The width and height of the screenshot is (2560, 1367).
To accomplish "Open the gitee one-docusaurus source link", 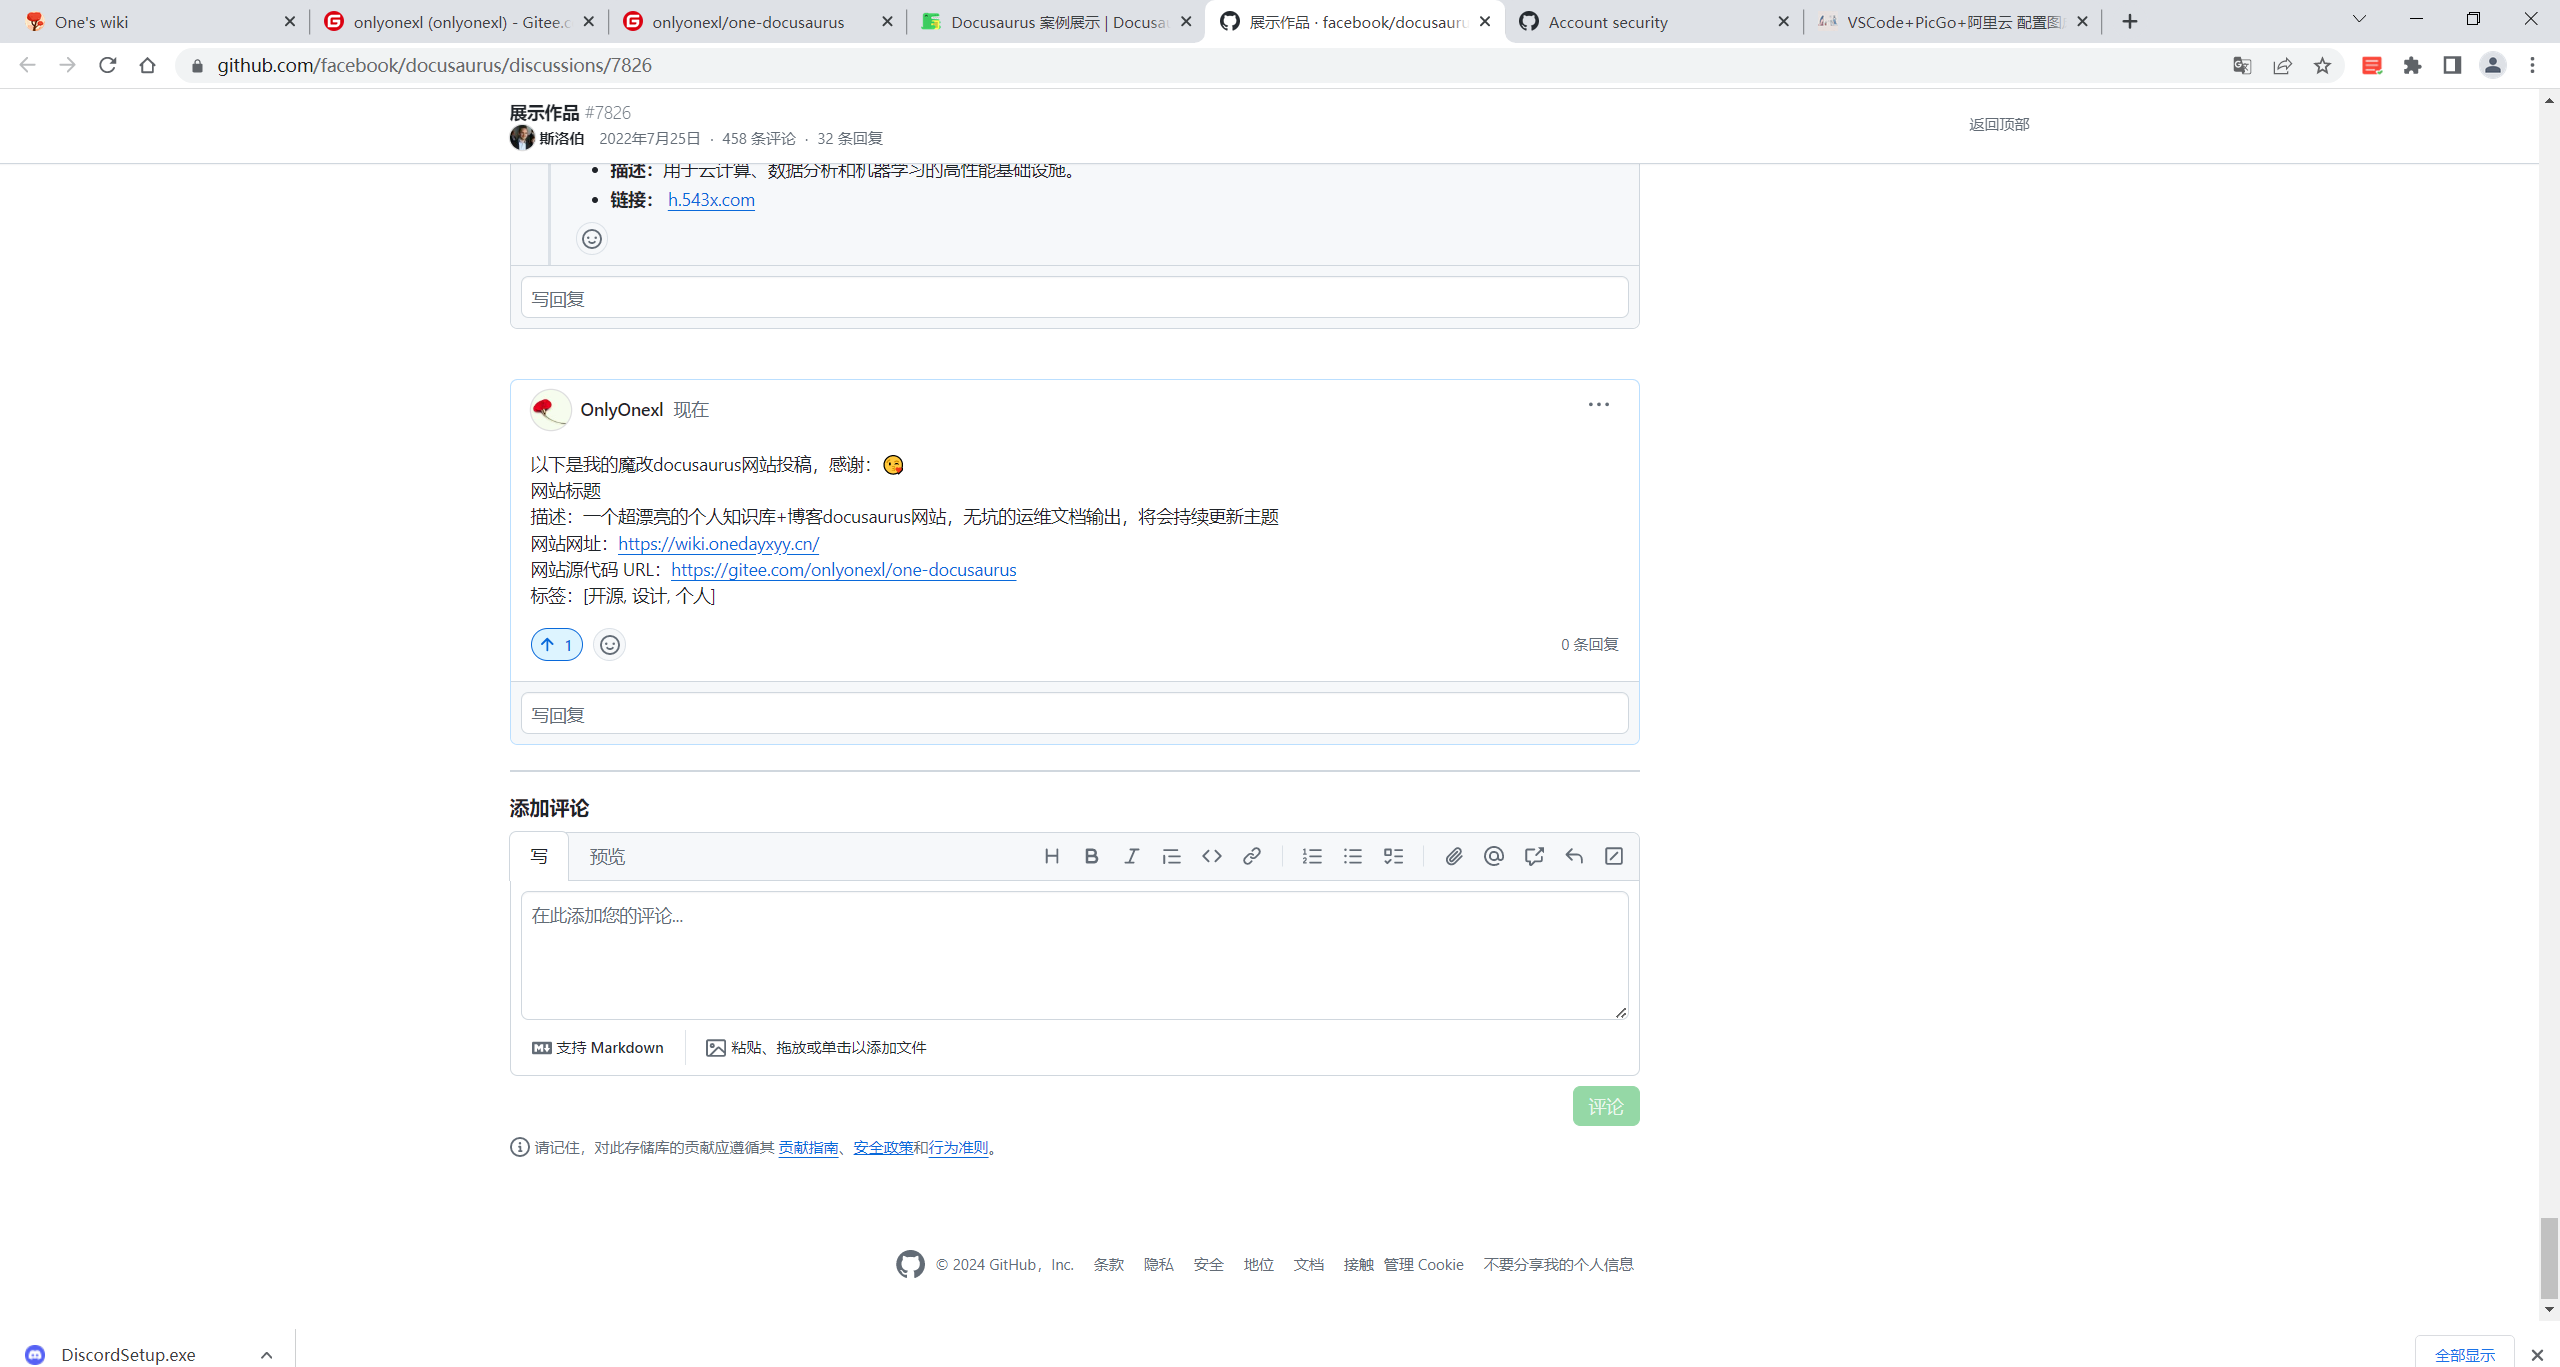I will [x=843, y=570].
